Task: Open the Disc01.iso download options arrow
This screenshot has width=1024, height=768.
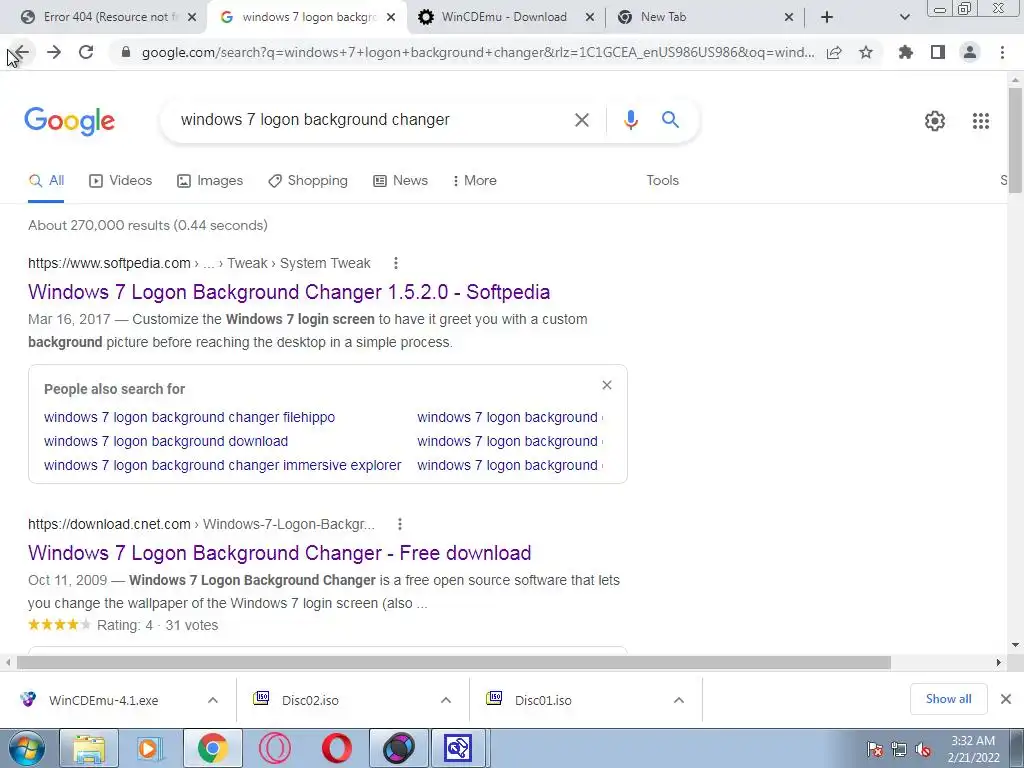Action: point(679,700)
